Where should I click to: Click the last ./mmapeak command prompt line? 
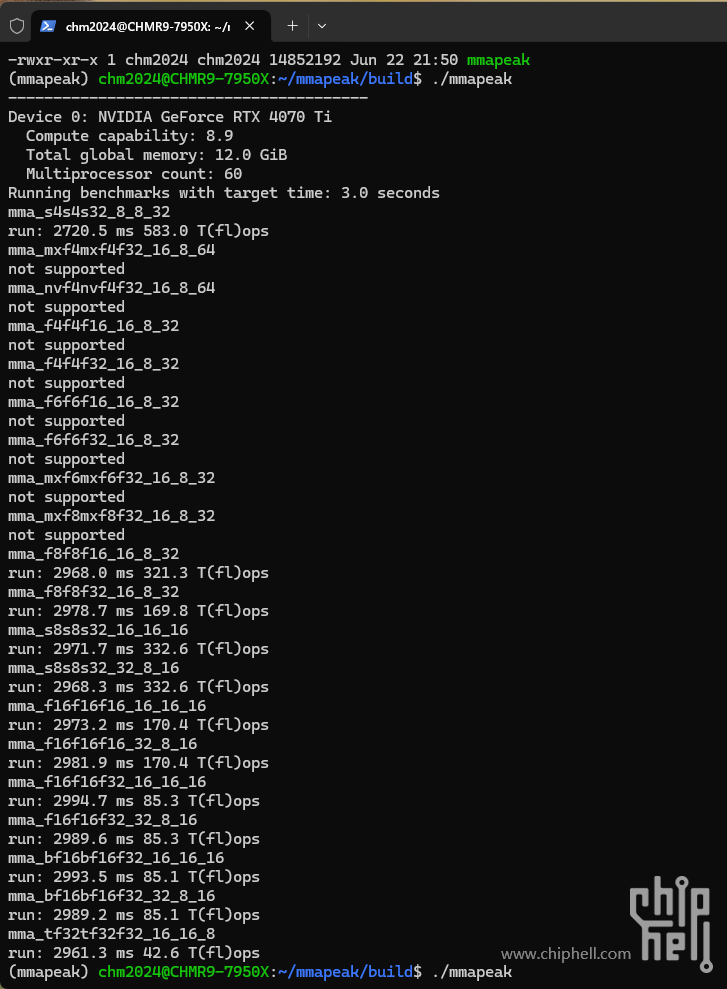pos(260,972)
